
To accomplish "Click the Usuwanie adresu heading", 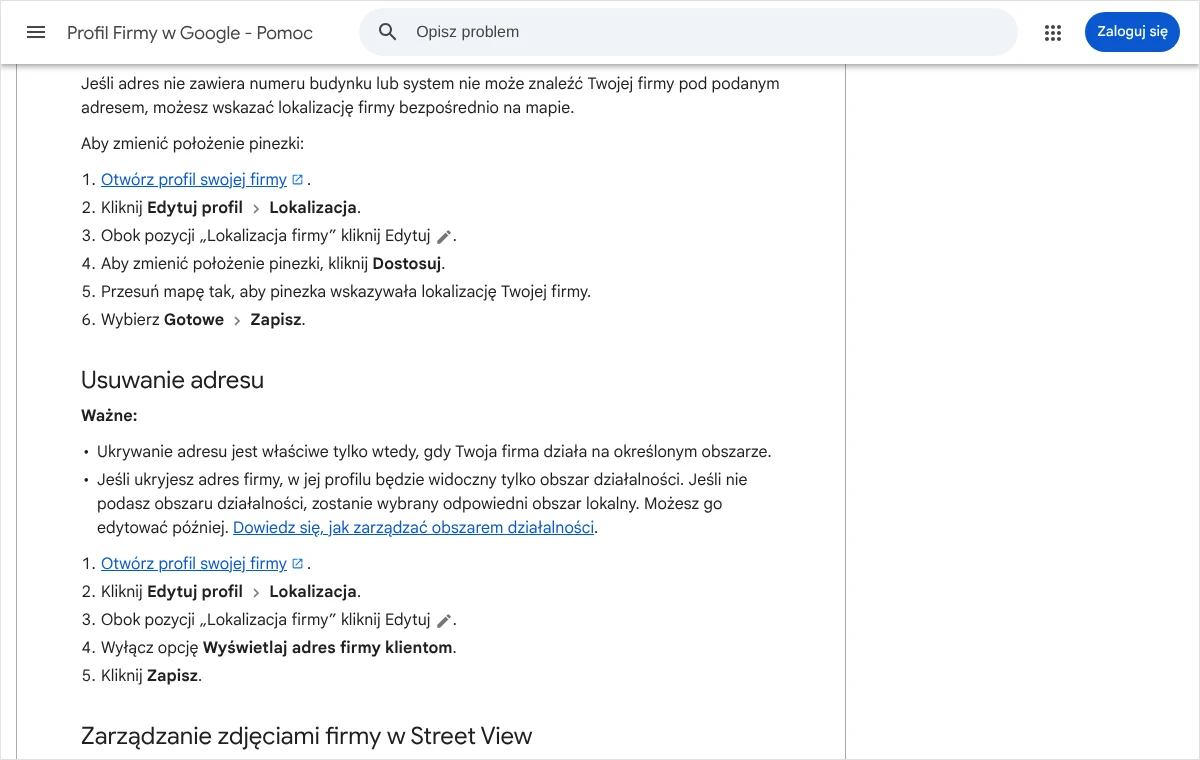I will [x=172, y=380].
